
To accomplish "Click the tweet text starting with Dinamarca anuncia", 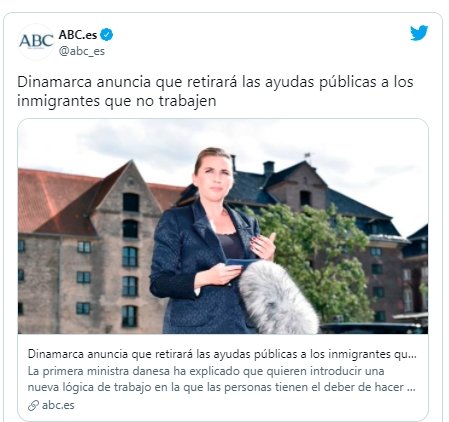I will [x=215, y=91].
